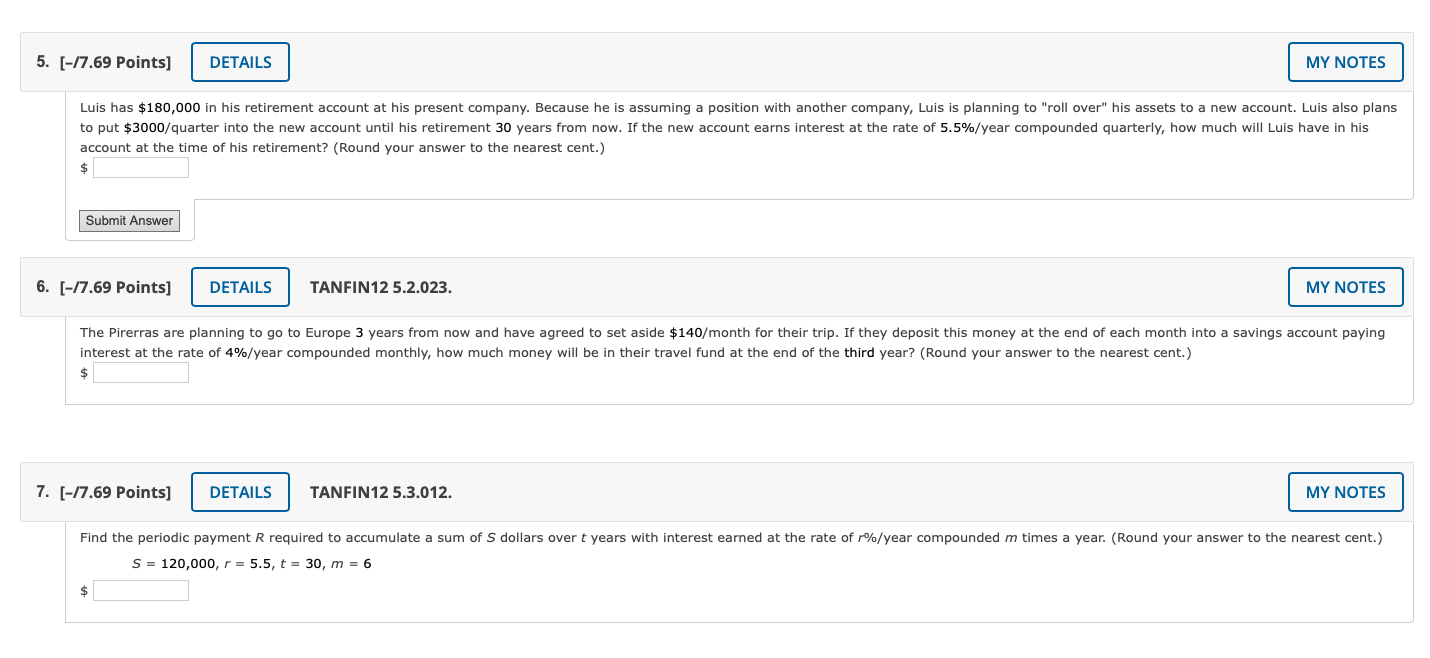Click the Submit Answer button
This screenshot has height=658, width=1430.
tap(129, 221)
